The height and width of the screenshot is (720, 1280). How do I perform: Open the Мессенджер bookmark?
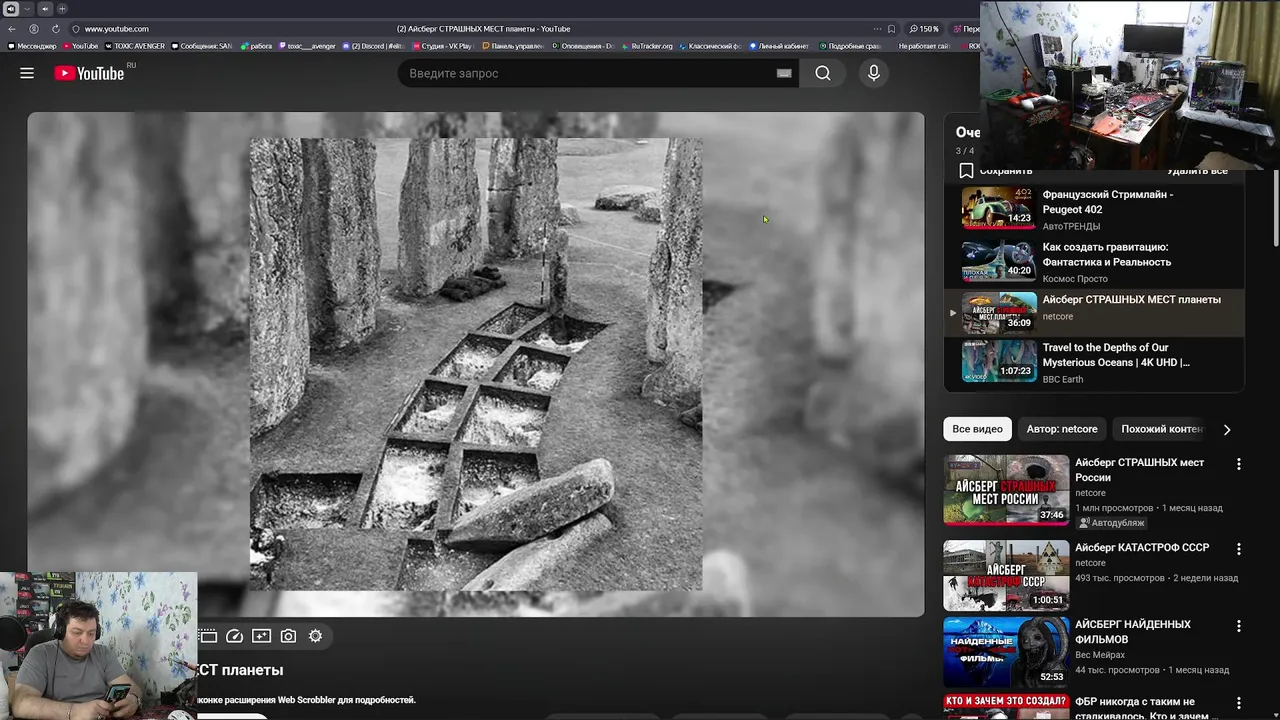pos(32,46)
